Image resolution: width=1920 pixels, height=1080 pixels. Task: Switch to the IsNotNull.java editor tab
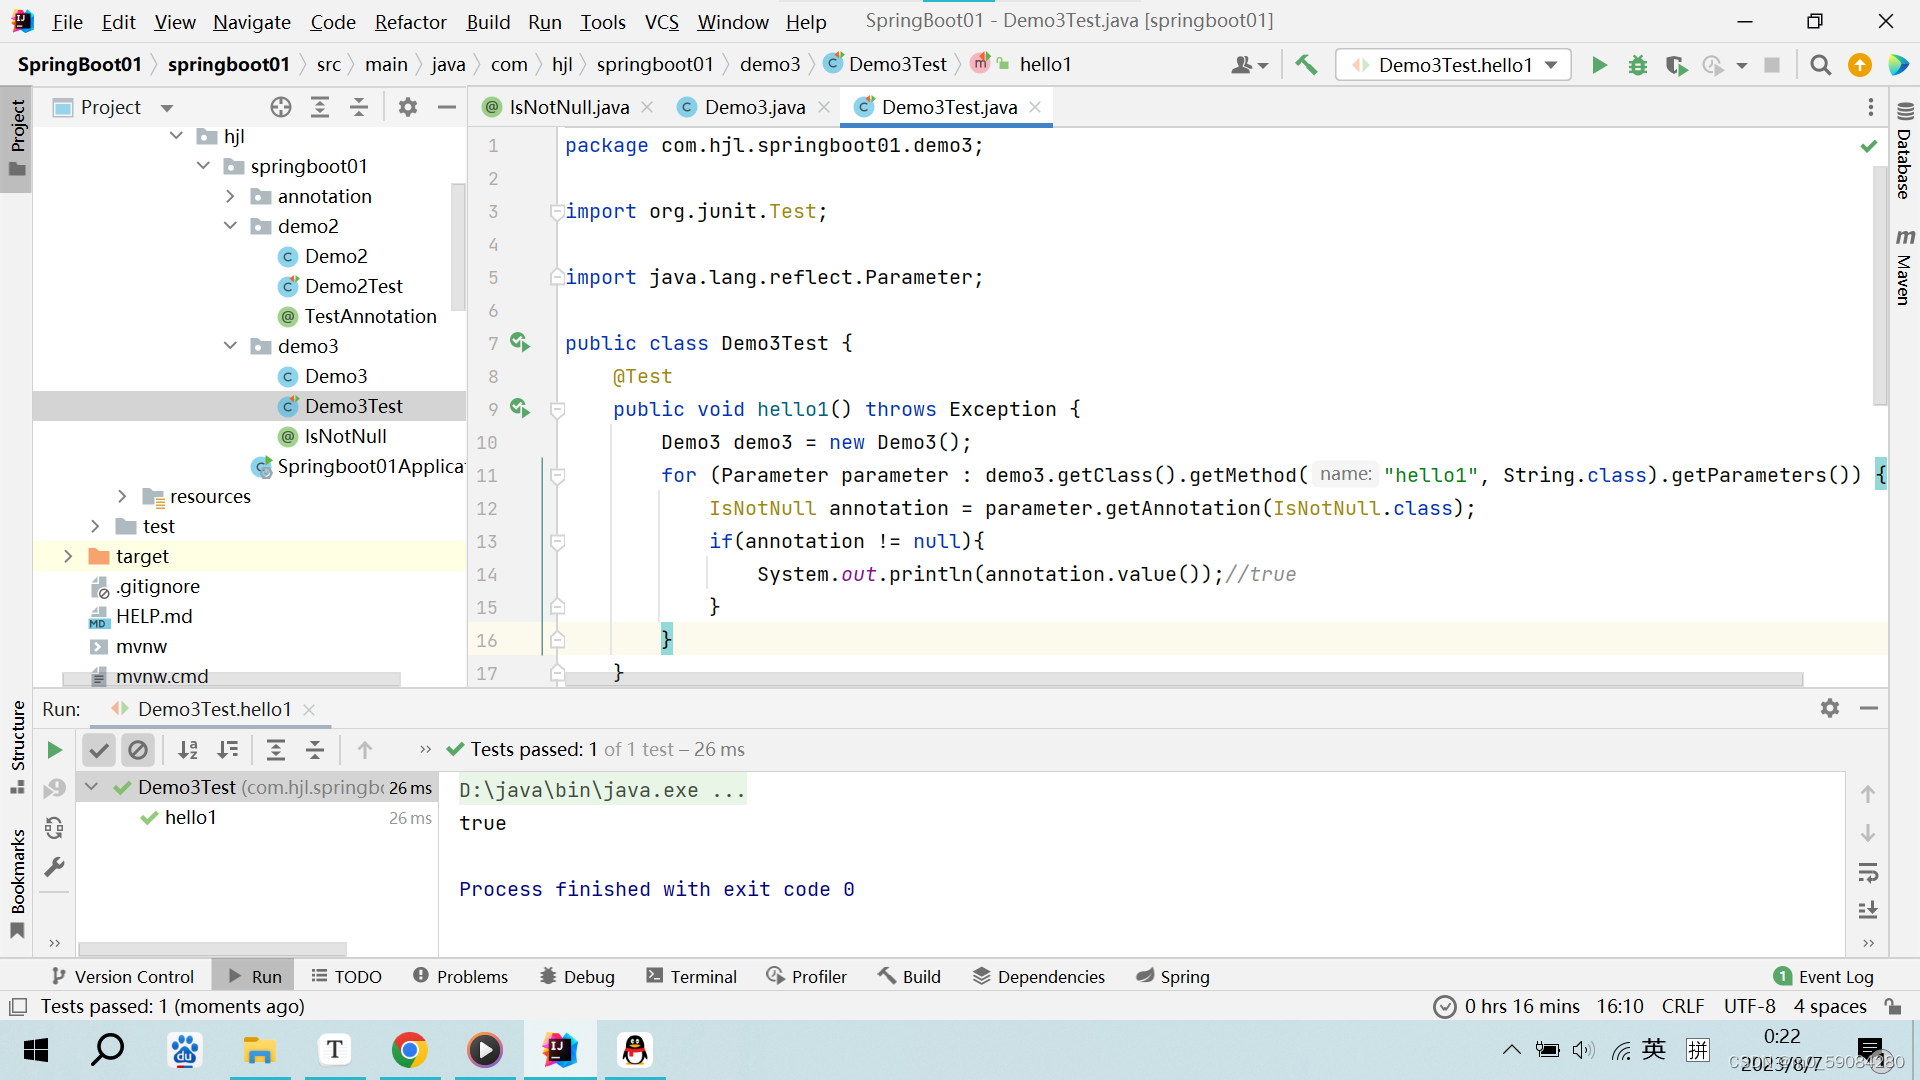(x=568, y=107)
